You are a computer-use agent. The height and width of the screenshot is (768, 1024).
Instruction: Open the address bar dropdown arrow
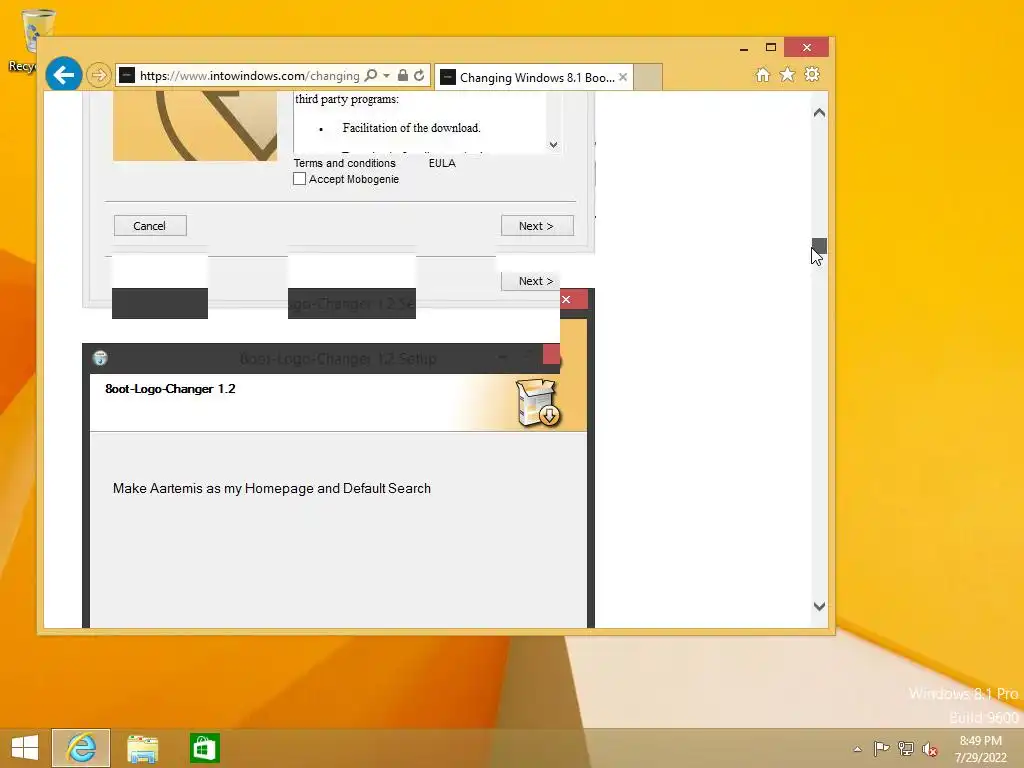387,76
